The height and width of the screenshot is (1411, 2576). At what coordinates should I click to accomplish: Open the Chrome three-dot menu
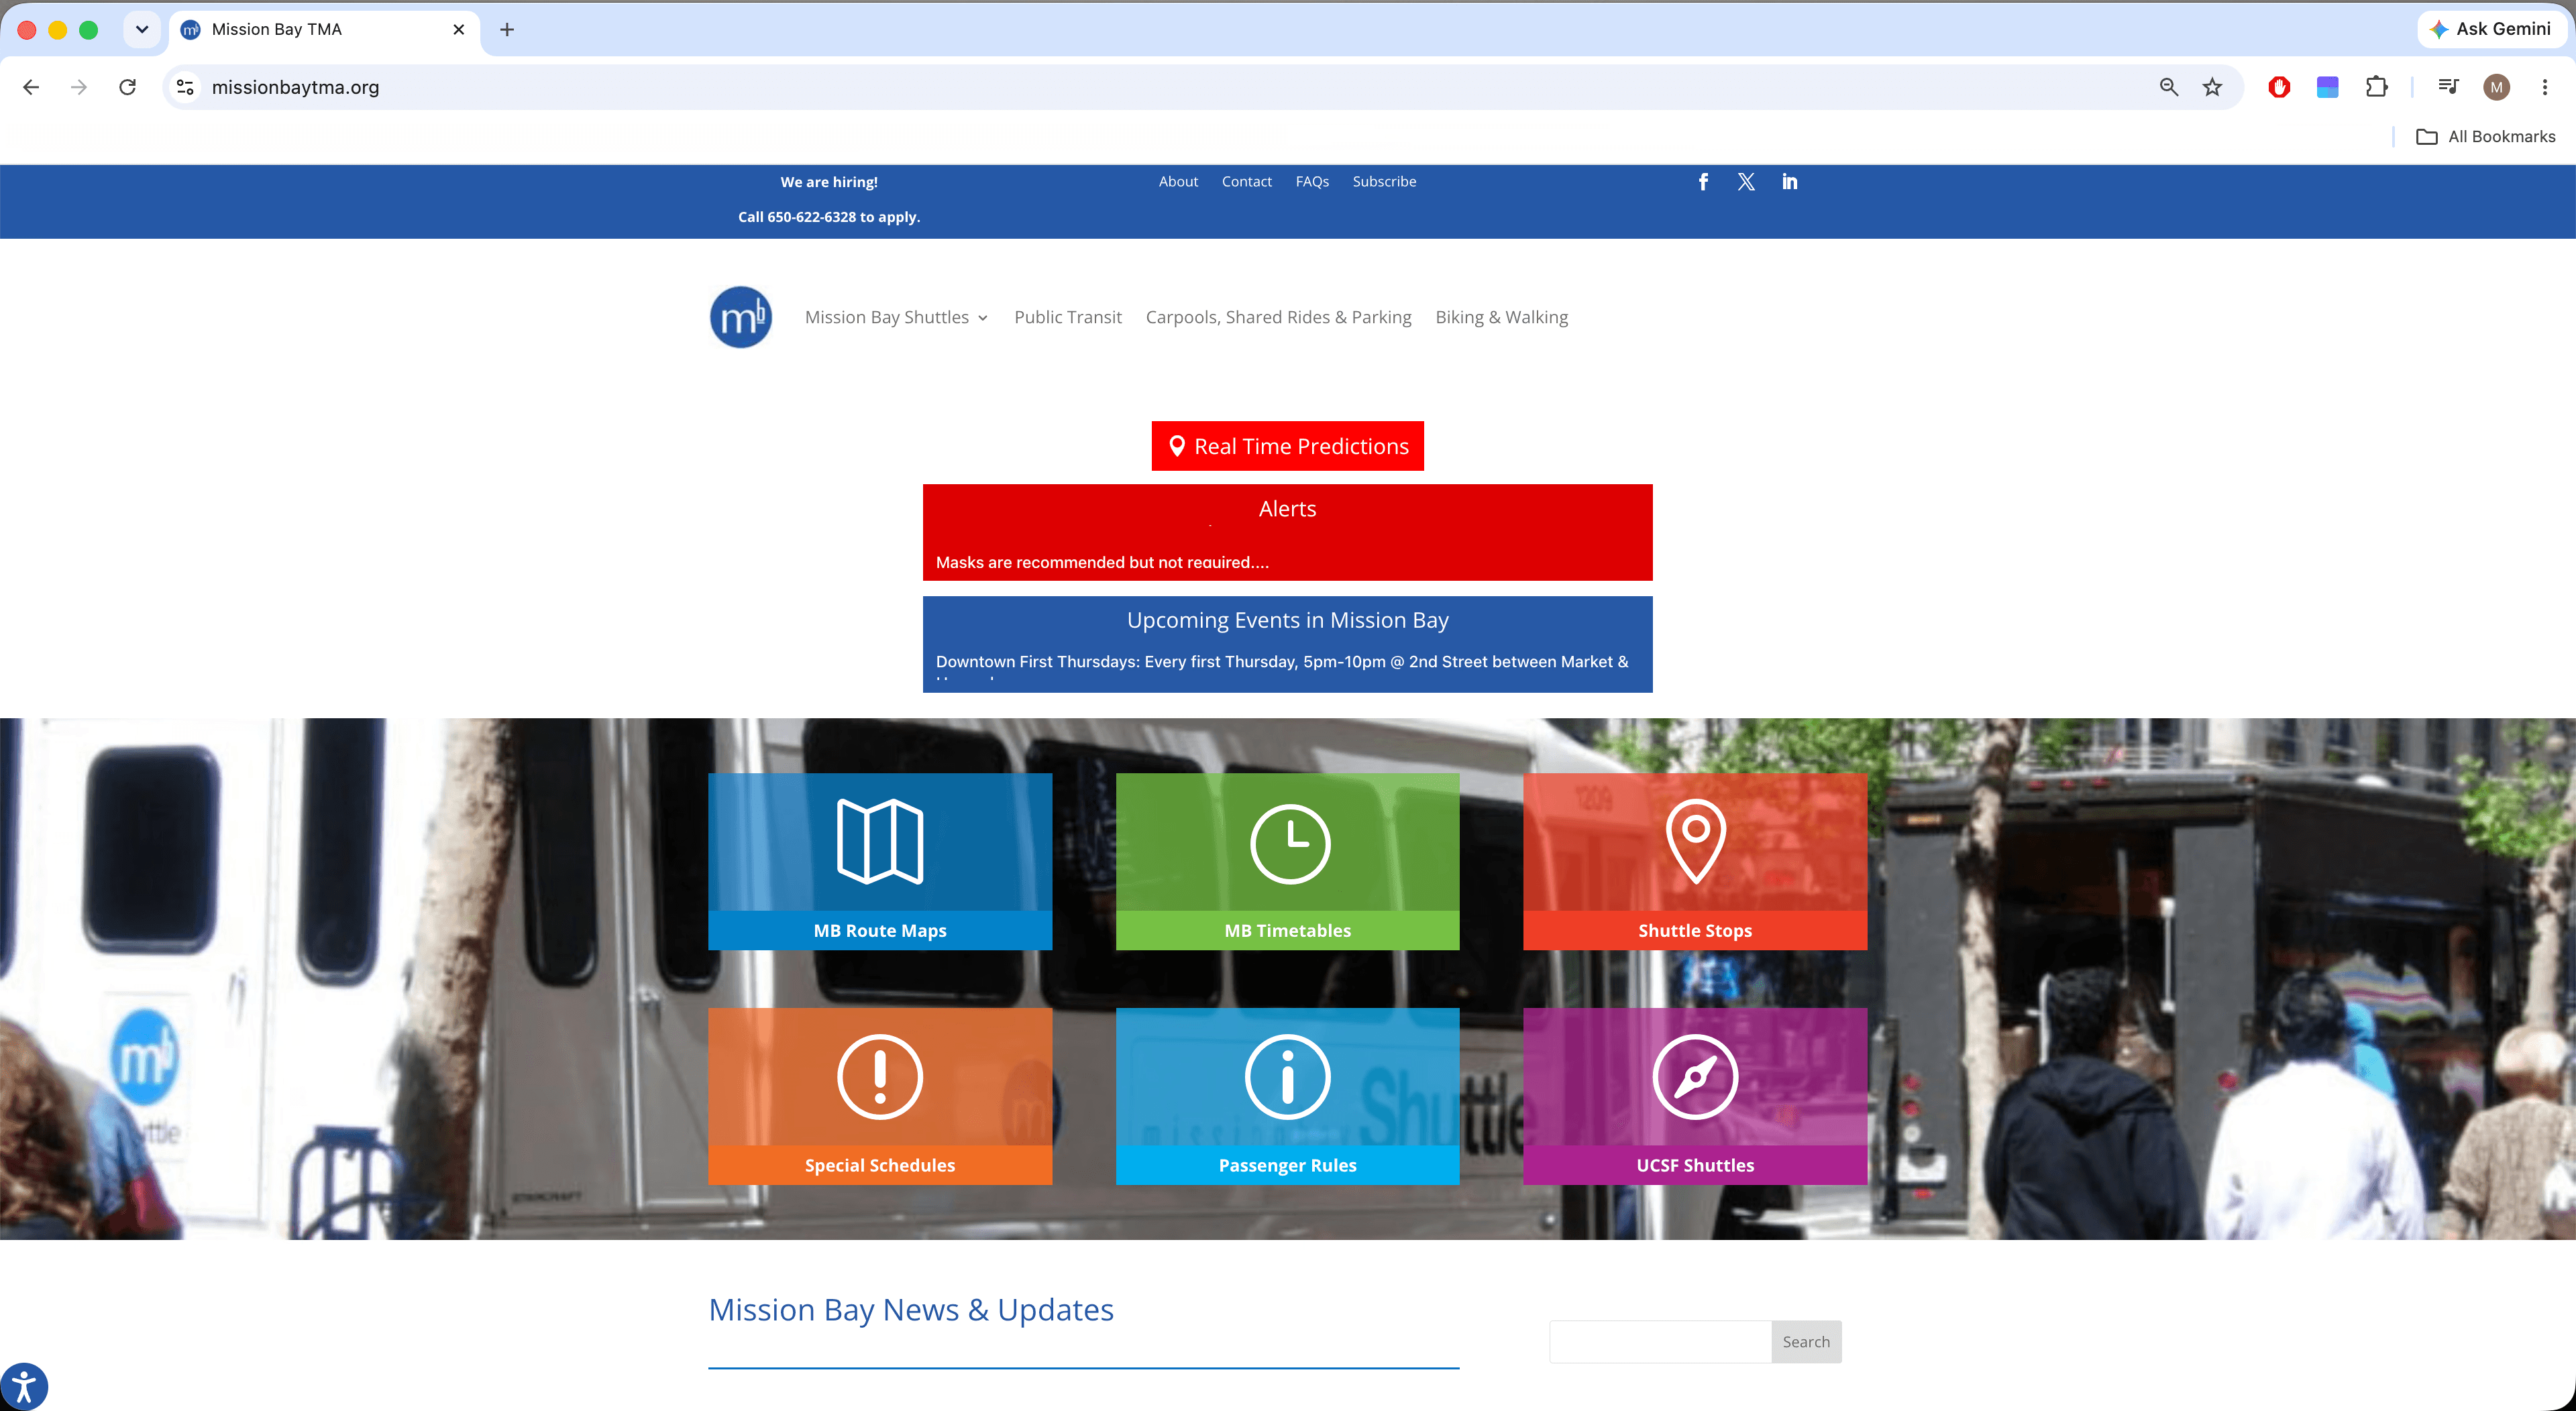pyautogui.click(x=2544, y=87)
